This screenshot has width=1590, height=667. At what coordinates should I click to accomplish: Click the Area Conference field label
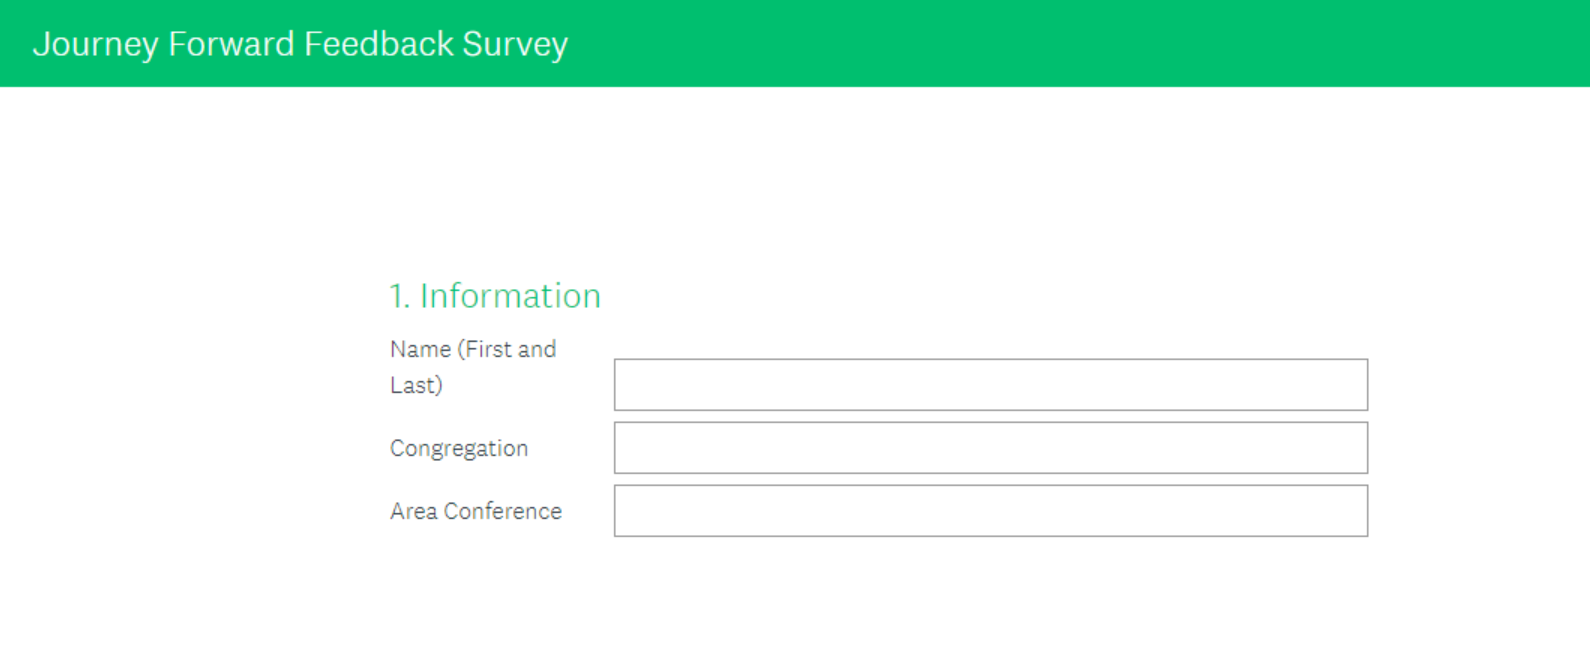coord(476,511)
